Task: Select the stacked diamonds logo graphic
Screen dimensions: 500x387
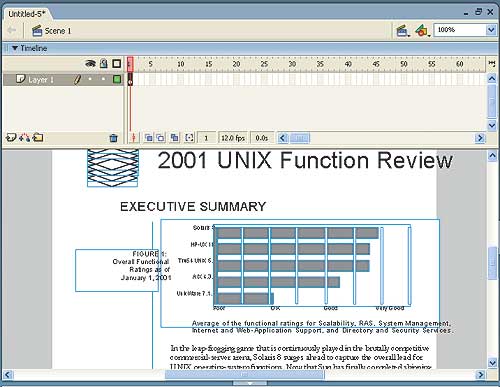Action: [x=113, y=168]
